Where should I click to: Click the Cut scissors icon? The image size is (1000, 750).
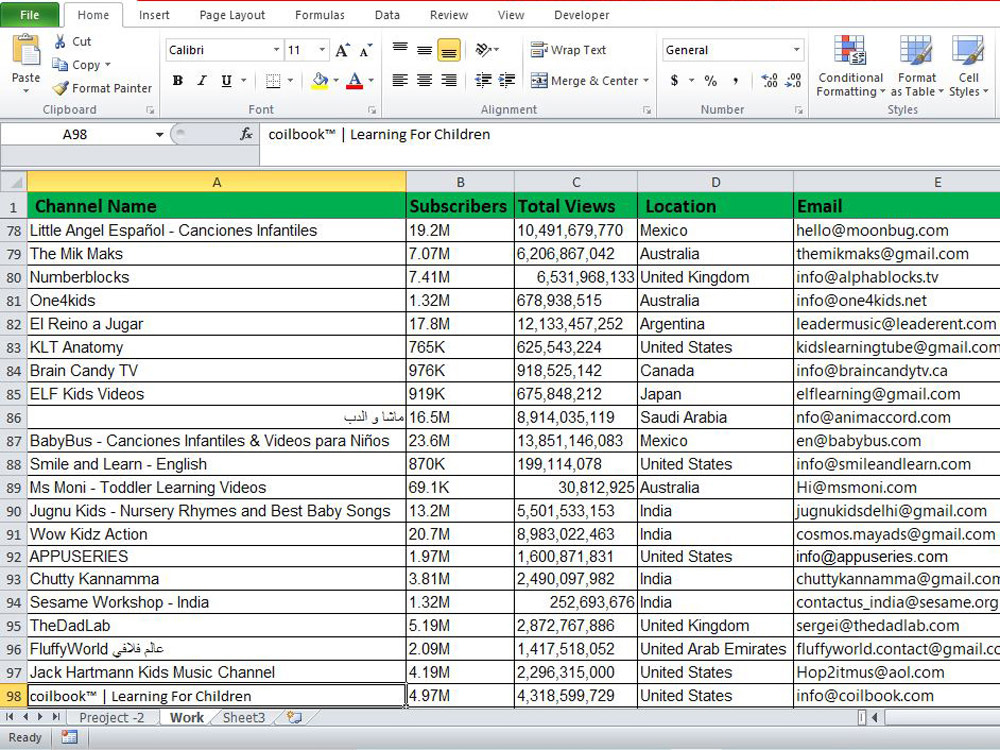pos(60,41)
